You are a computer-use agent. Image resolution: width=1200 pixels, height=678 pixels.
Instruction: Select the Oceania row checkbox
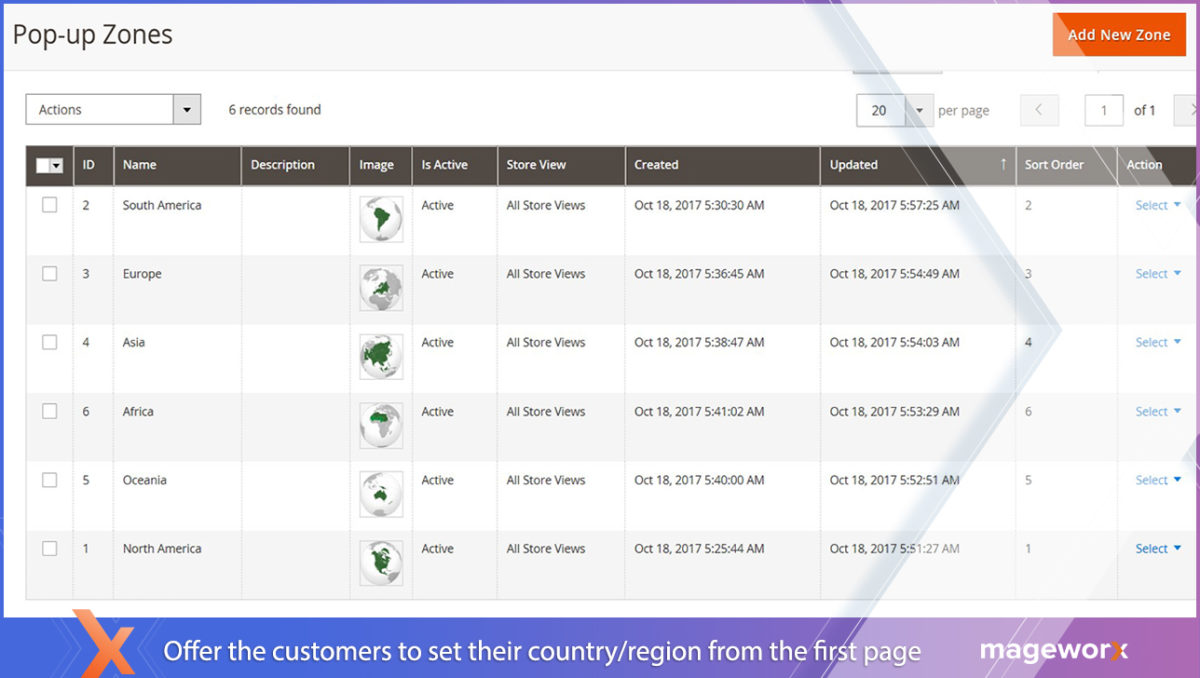(x=49, y=480)
